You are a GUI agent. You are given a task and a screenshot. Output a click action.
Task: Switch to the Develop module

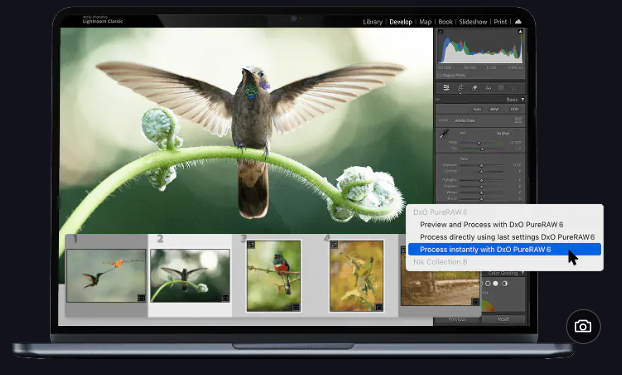click(x=401, y=22)
